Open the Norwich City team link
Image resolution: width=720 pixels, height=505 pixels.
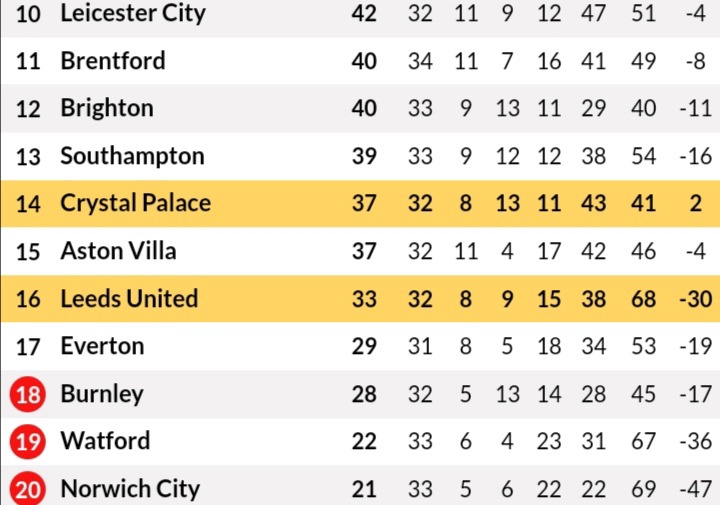pyautogui.click(x=130, y=489)
